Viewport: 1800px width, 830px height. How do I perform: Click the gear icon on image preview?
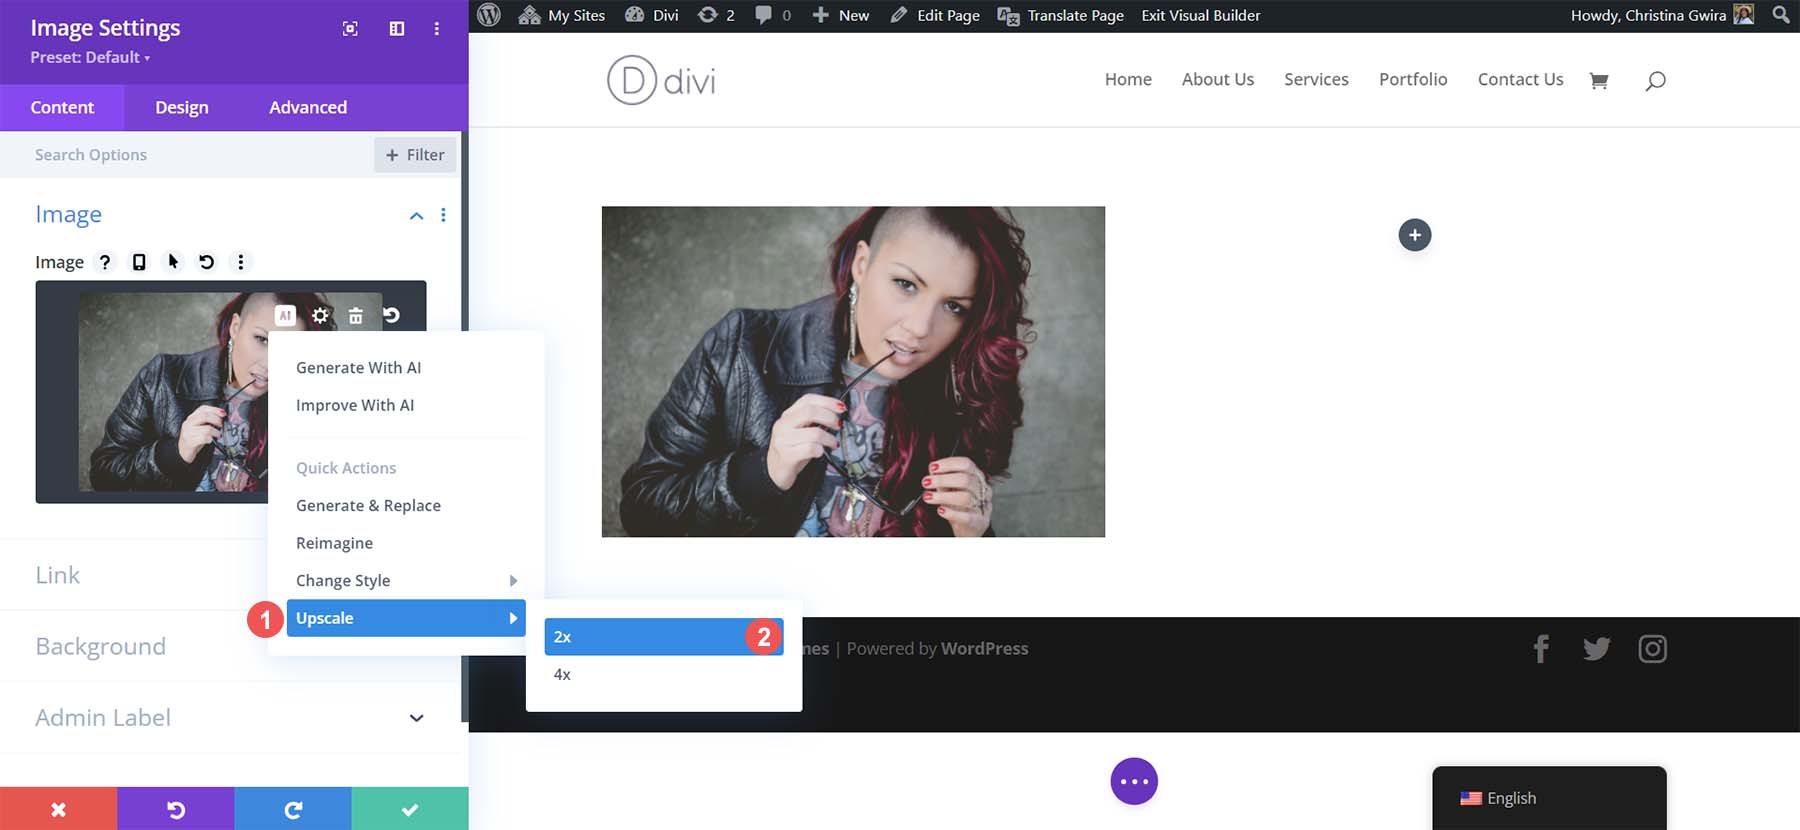(x=320, y=315)
